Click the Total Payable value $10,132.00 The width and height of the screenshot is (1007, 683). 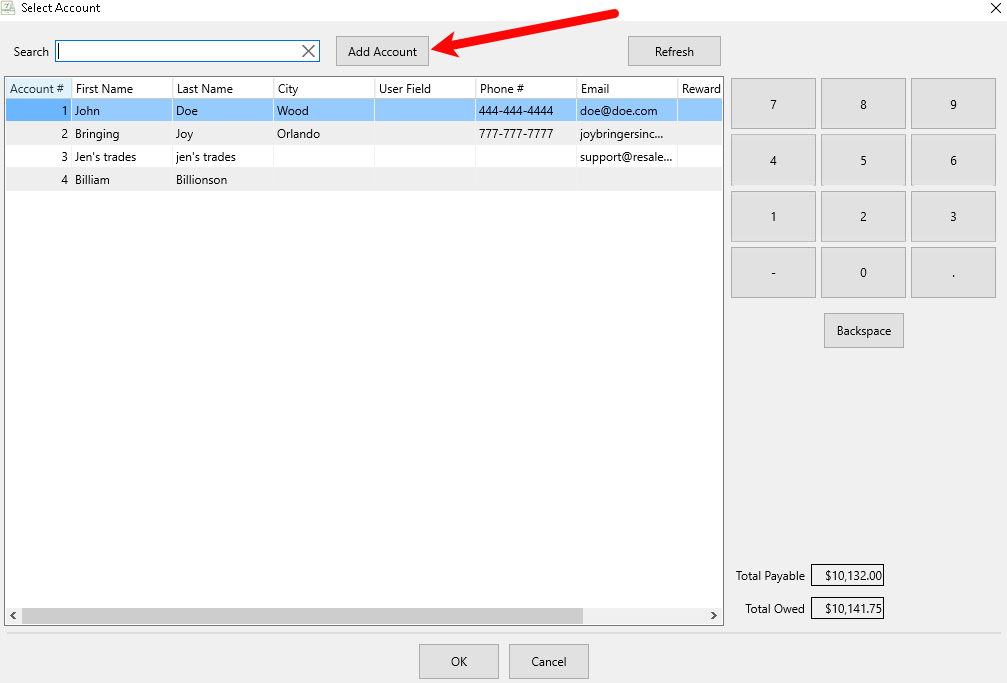tap(847, 575)
